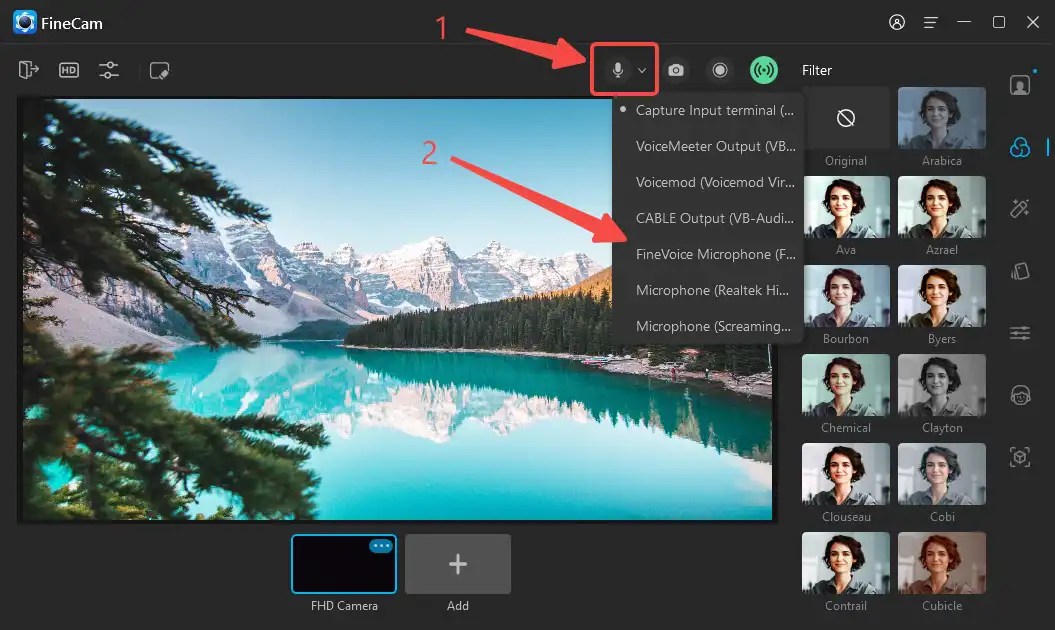Select FineVoice Microphone option

tap(708, 254)
